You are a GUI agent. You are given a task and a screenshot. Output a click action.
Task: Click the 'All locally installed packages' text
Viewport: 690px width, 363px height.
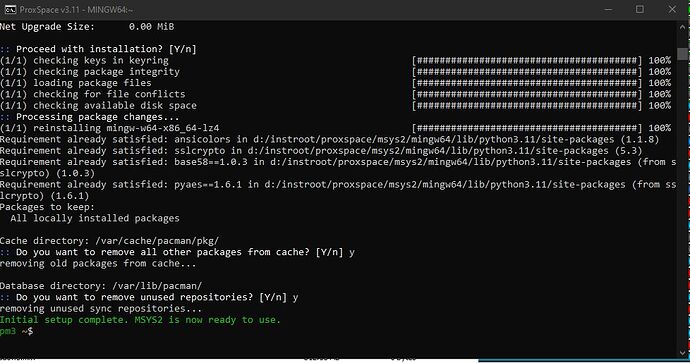[95, 218]
